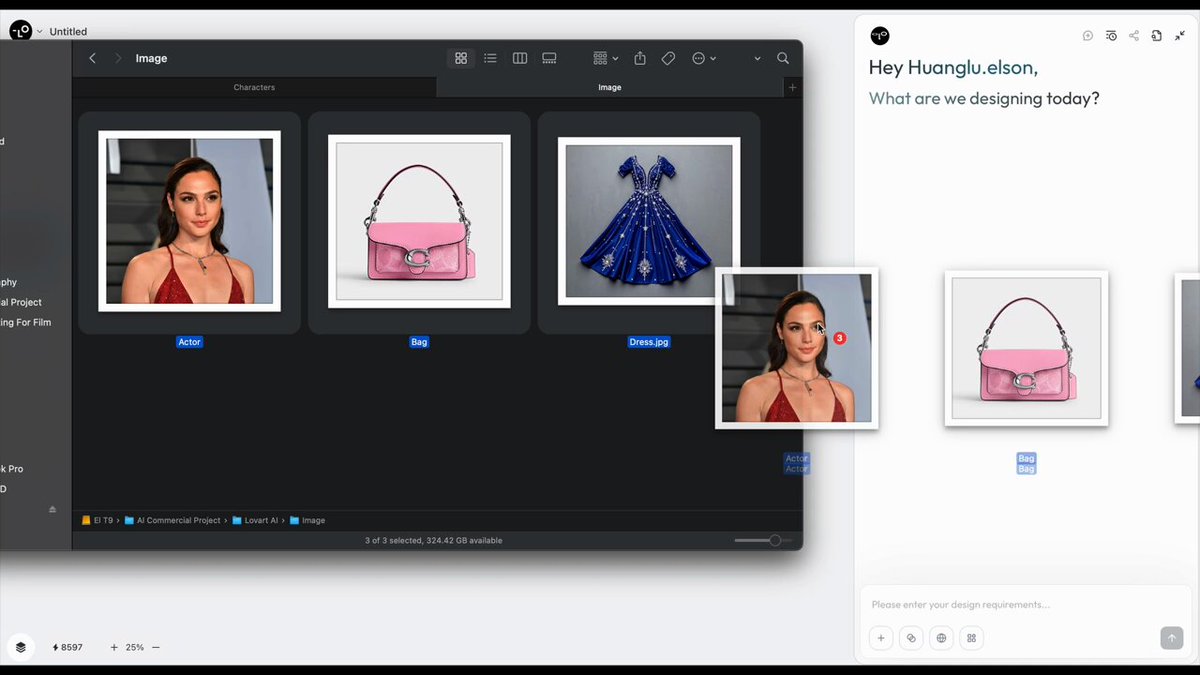
Task: Expand the Finder toolbar overflow chevron
Action: 757,58
